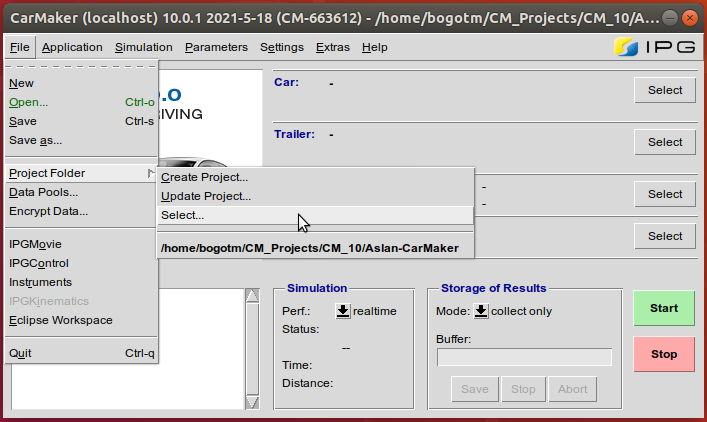Open the Settings menu
Viewport: 707px width, 422px height.
click(282, 47)
